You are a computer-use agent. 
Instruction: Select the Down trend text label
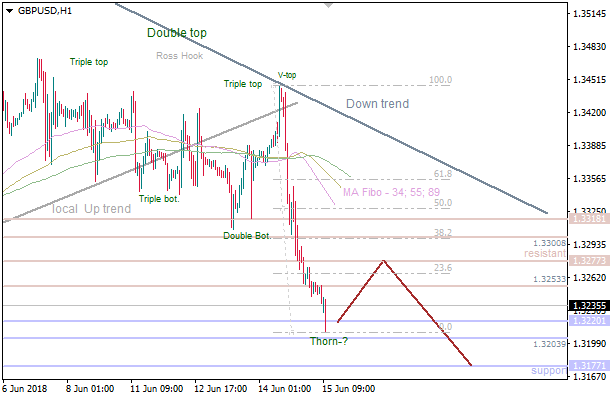coord(377,104)
